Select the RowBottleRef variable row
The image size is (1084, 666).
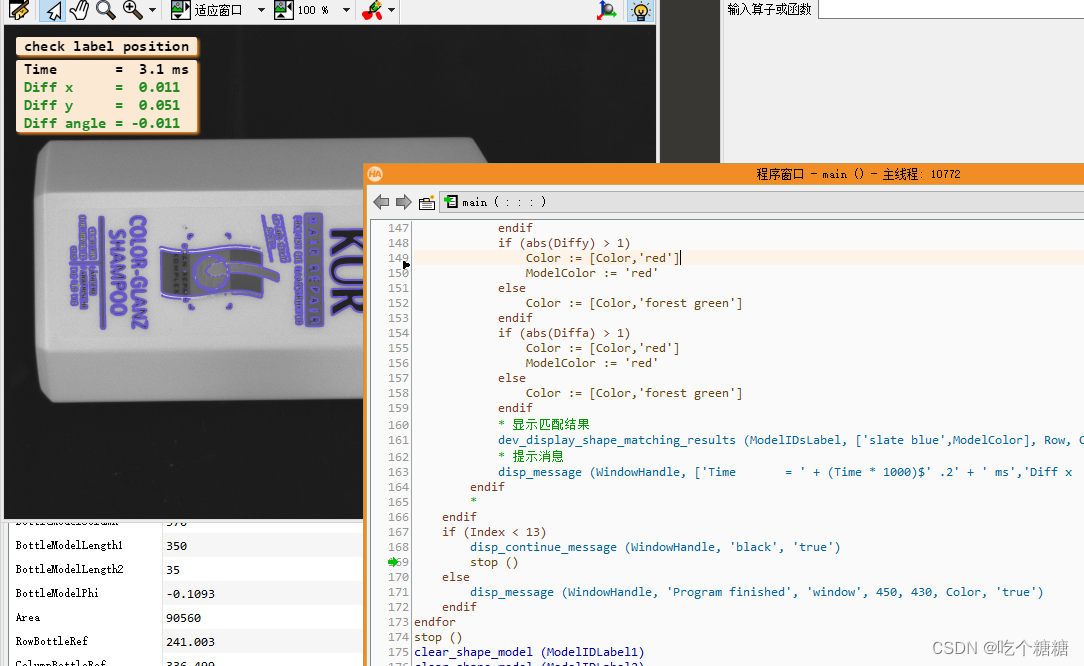(x=185, y=641)
